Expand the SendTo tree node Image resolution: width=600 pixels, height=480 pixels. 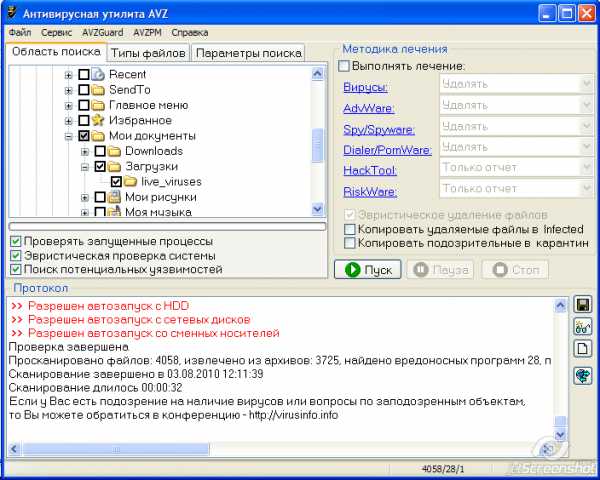pos(68,90)
